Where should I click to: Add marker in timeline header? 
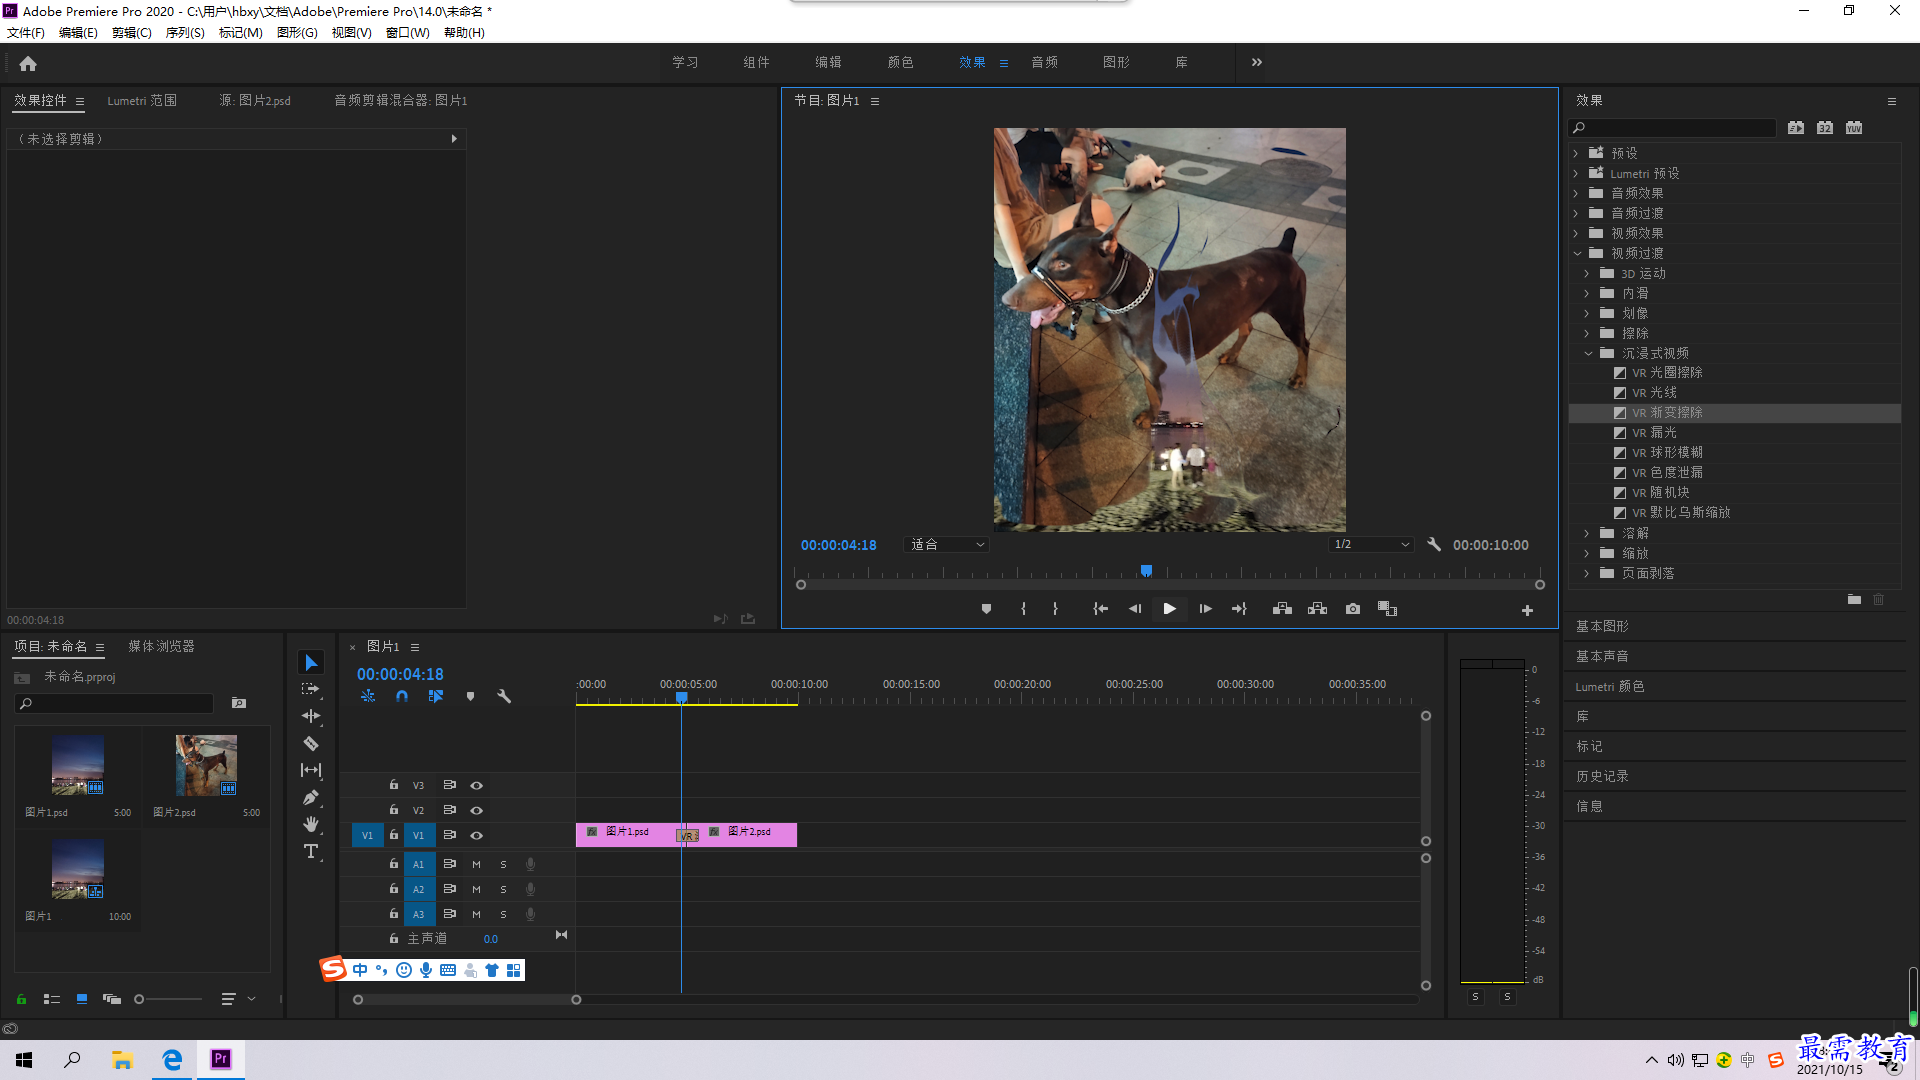pos(470,696)
